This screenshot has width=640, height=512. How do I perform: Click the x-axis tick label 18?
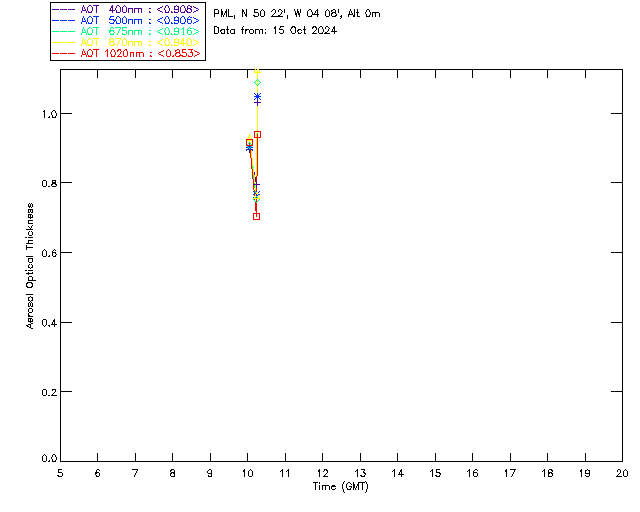pyautogui.click(x=547, y=473)
